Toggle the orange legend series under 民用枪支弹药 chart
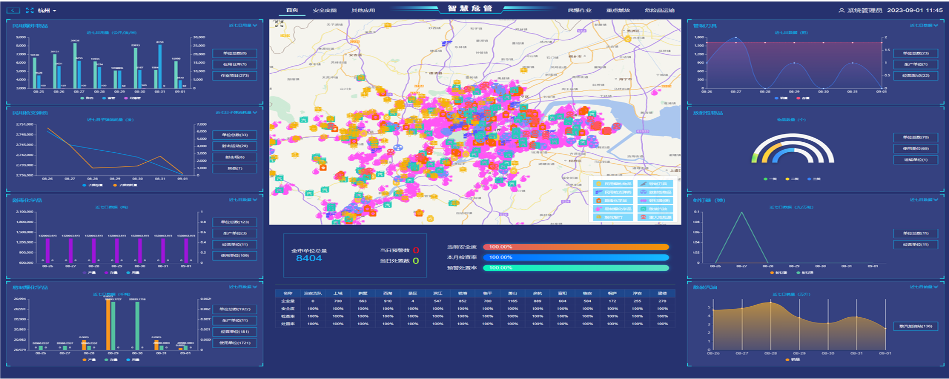This screenshot has width=949, height=379. click(x=126, y=184)
